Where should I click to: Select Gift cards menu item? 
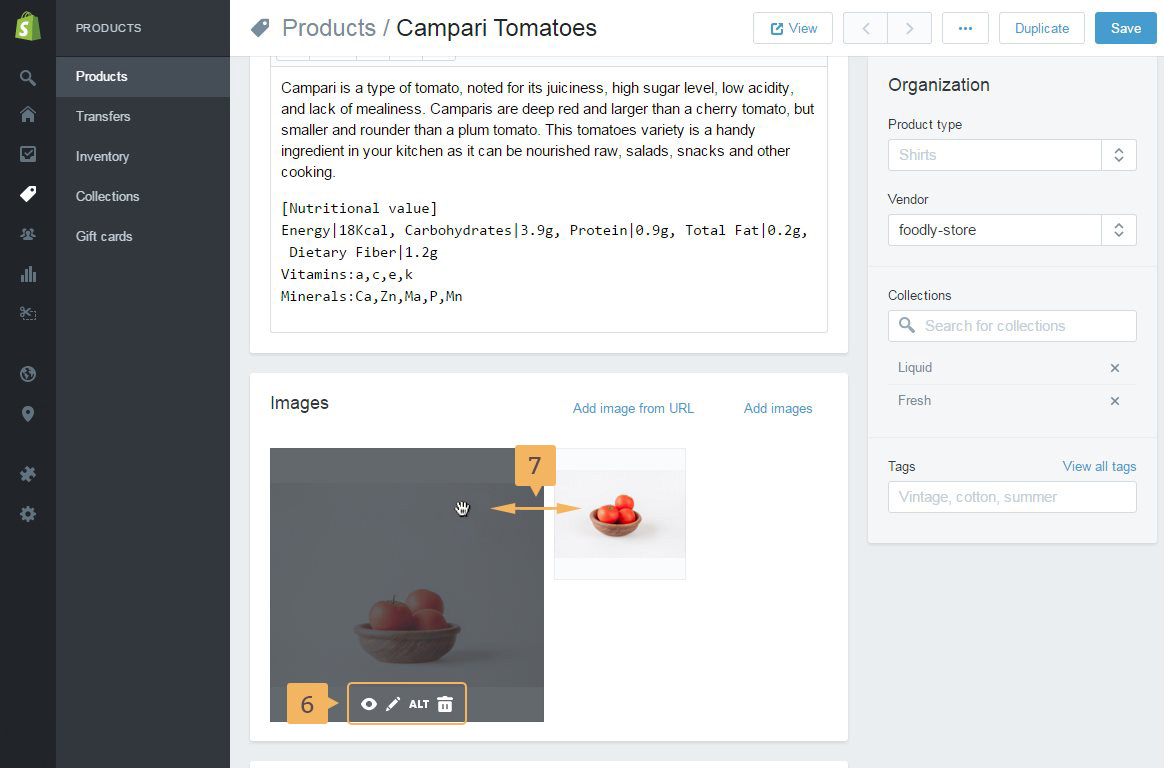(104, 236)
